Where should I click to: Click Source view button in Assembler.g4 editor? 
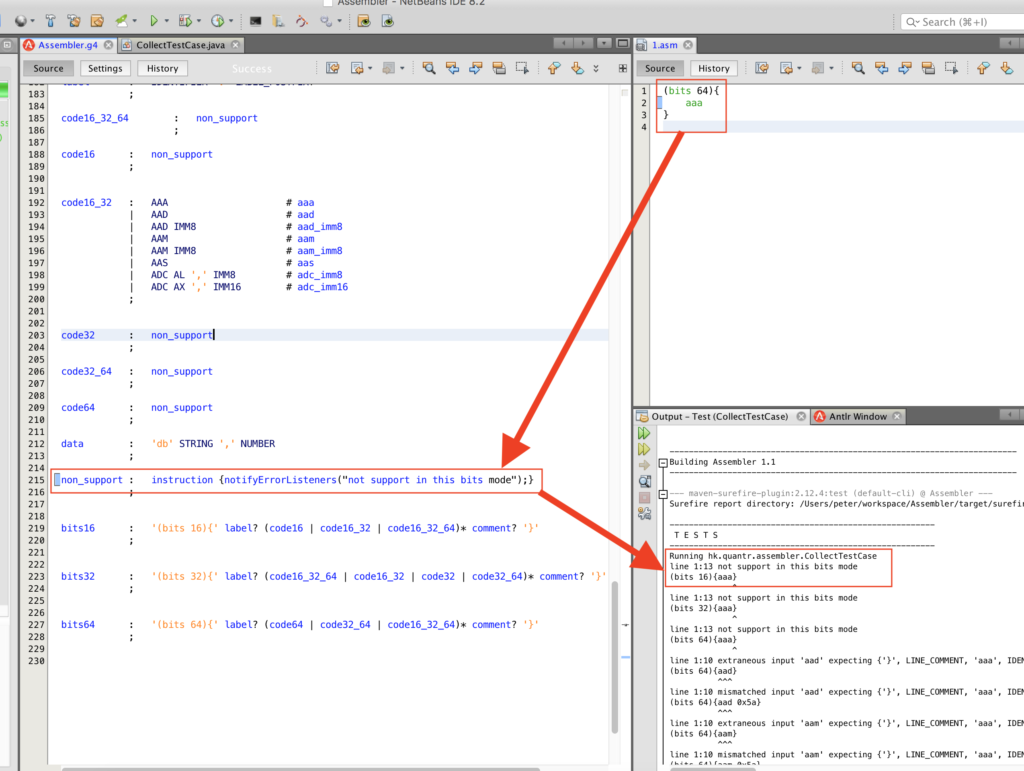(48, 69)
